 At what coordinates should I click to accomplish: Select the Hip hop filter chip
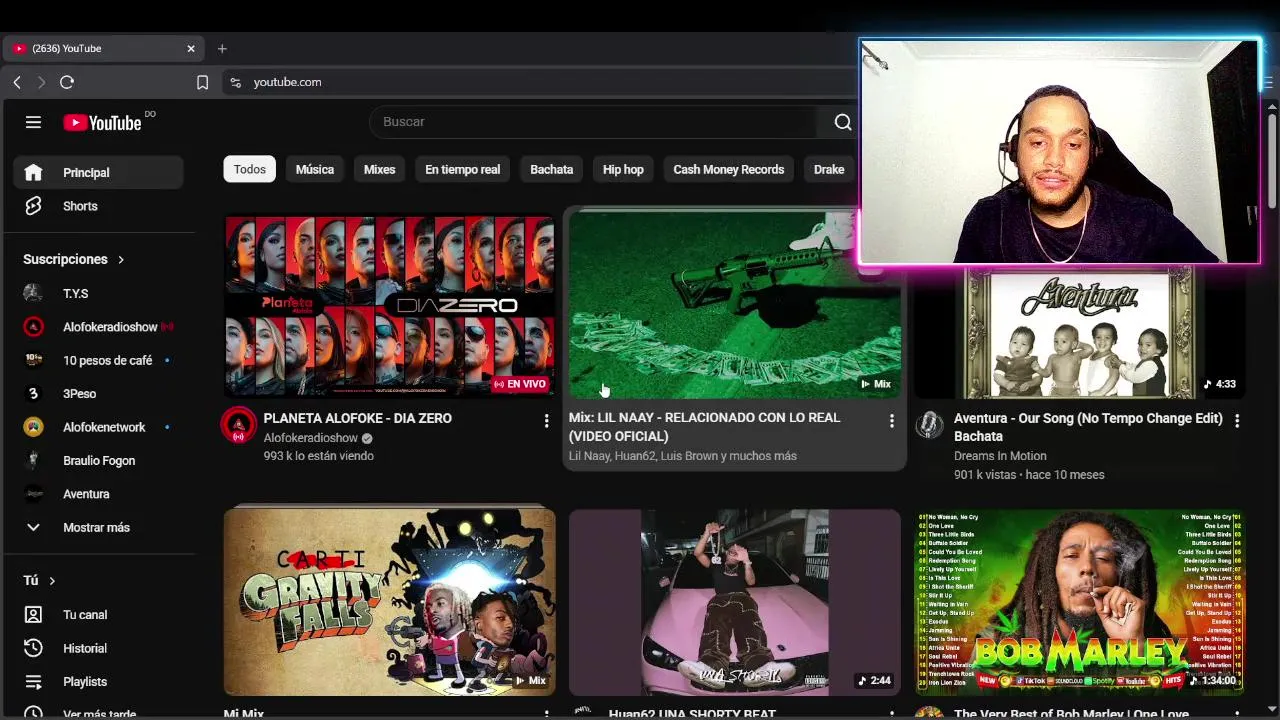coord(623,169)
